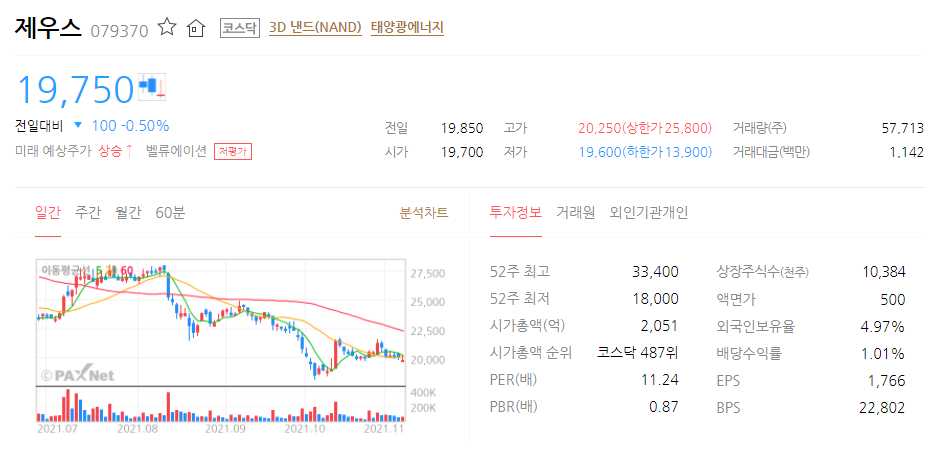Click 액면가 value 500
Screen dimensions: 934x453
(x=893, y=299)
